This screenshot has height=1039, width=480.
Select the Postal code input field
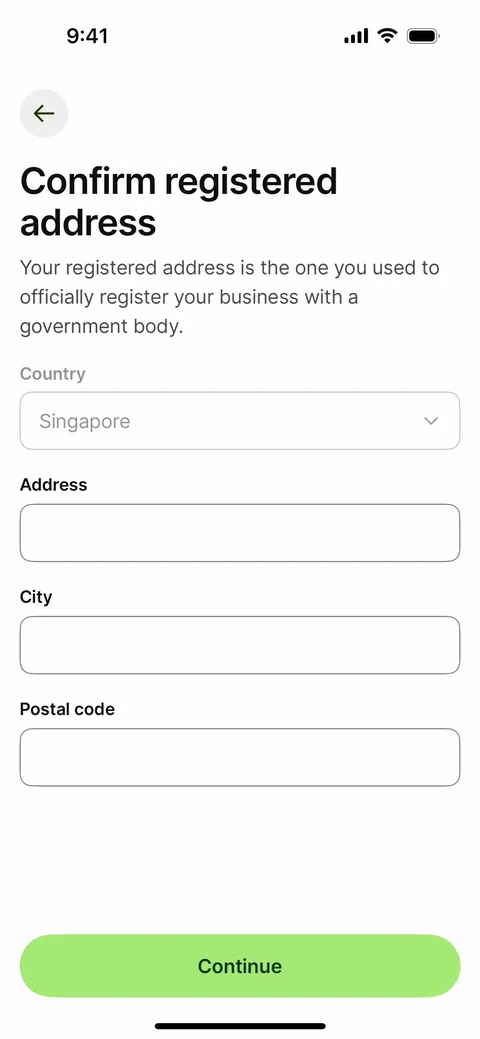(240, 757)
